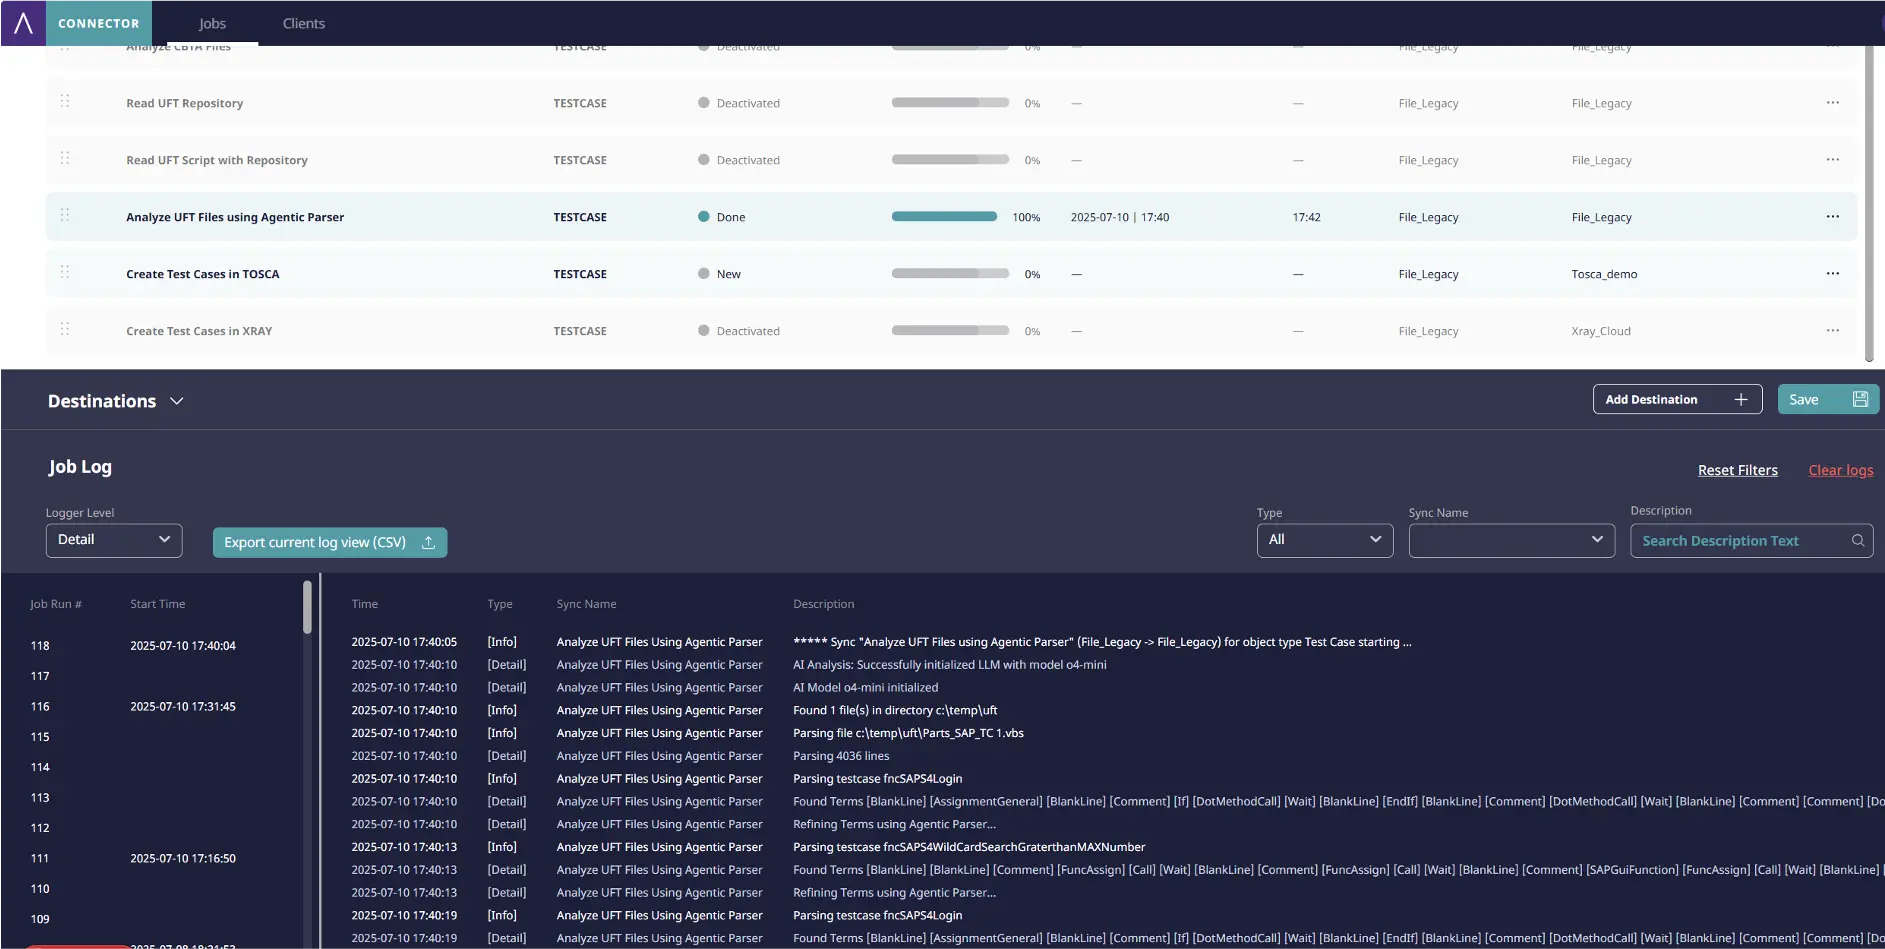Open the three-dot menu for Analyze UFT Files using Agentic Parser
1885x949 pixels.
(x=1832, y=217)
